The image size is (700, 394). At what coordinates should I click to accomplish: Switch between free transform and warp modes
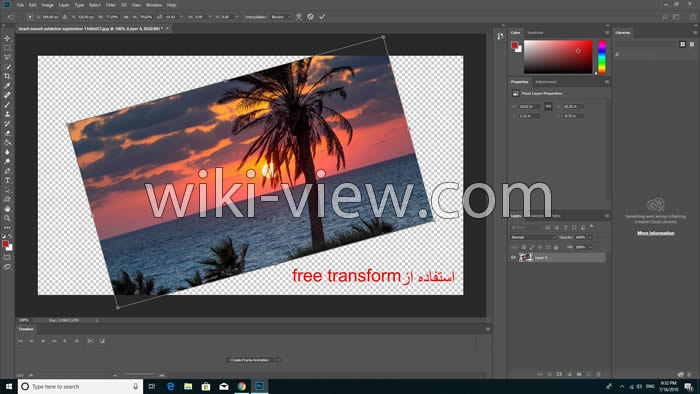pos(299,17)
